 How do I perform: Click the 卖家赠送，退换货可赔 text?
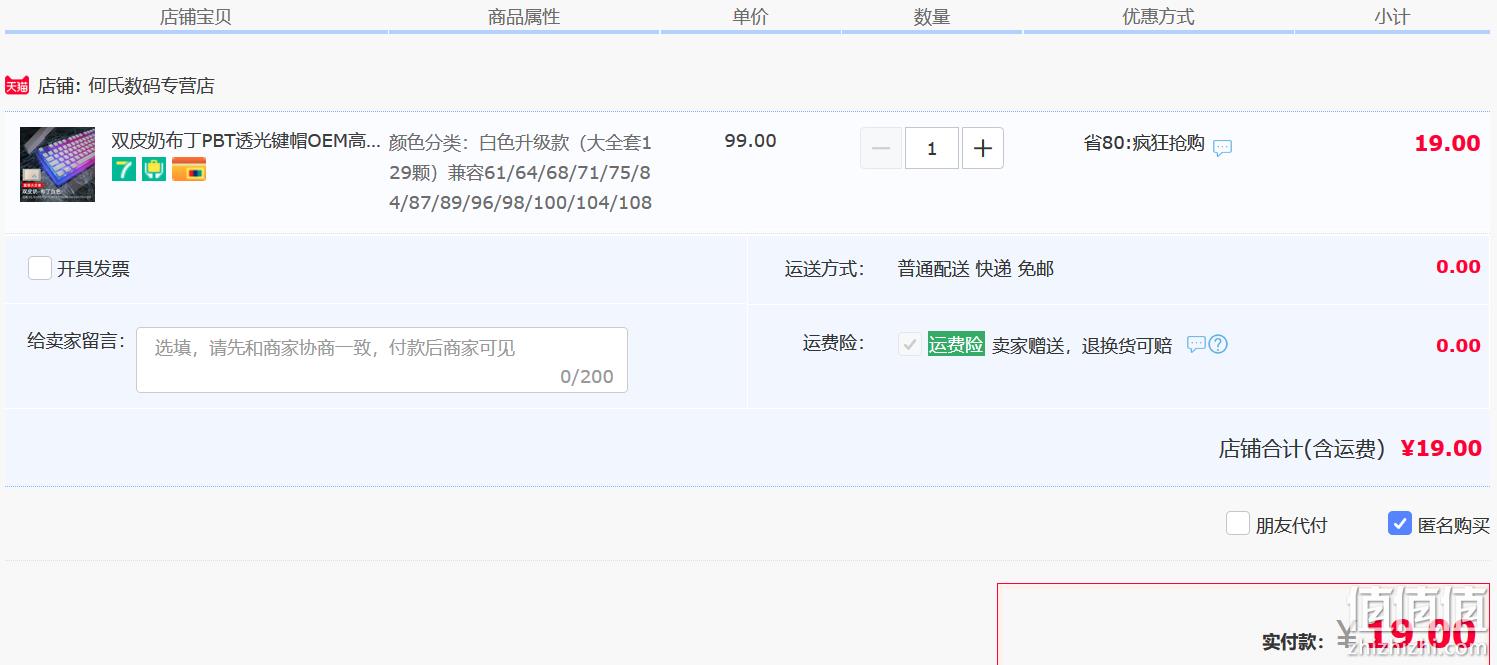click(1082, 346)
